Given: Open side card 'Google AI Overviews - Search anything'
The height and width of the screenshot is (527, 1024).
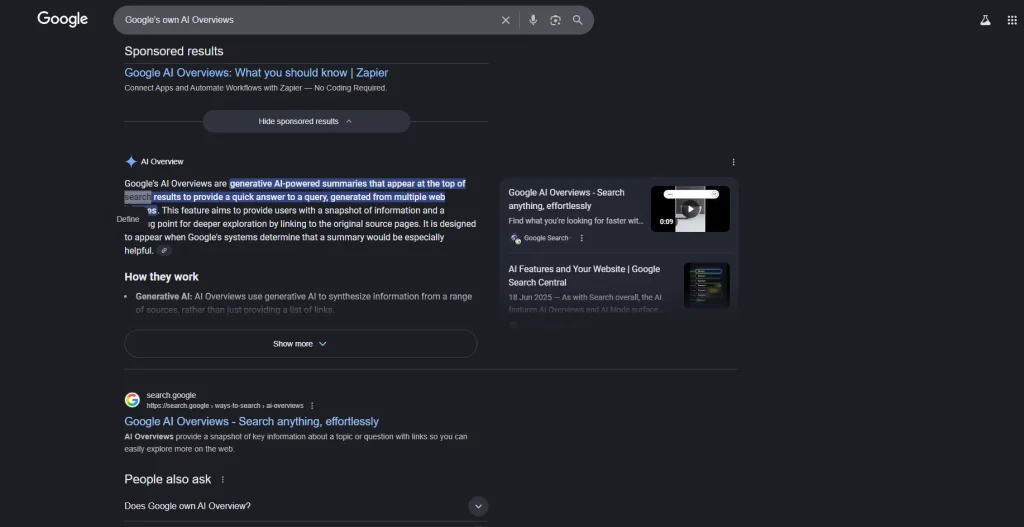Looking at the screenshot, I should (567, 199).
